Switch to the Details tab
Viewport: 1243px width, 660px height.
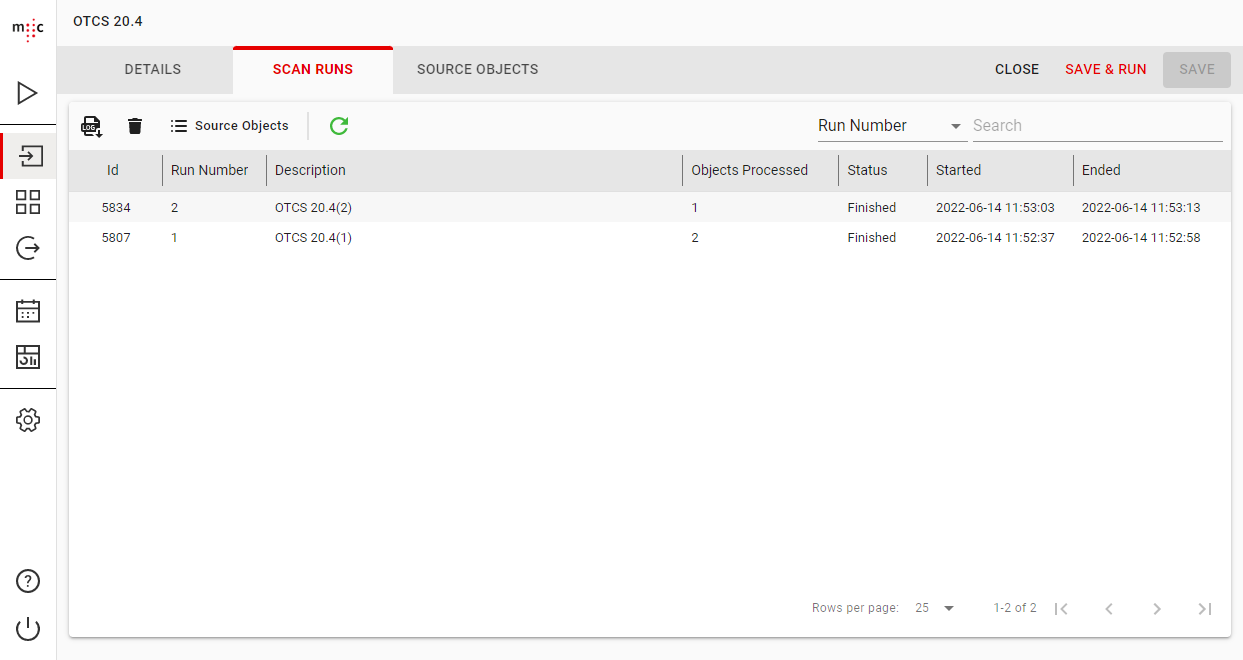(x=153, y=70)
